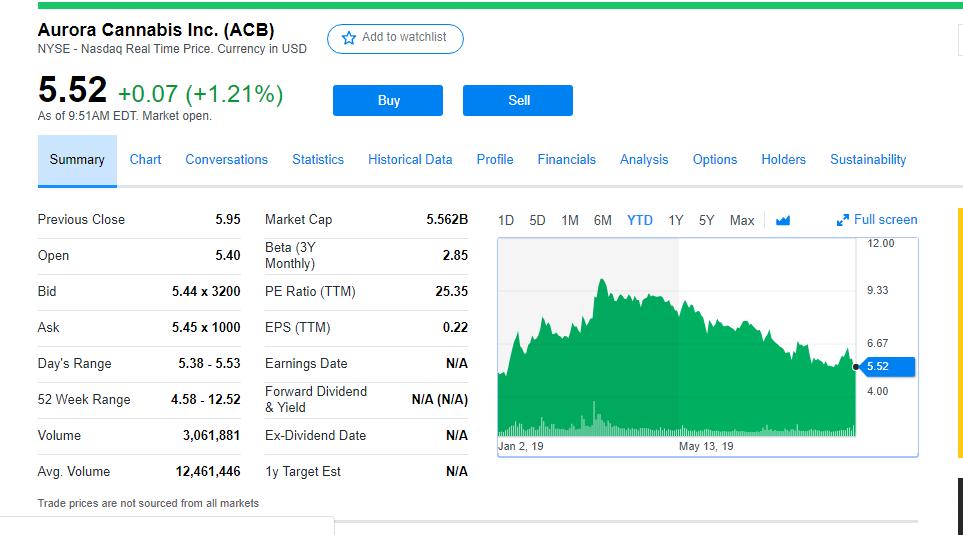Select the 1M chart range

(570, 221)
